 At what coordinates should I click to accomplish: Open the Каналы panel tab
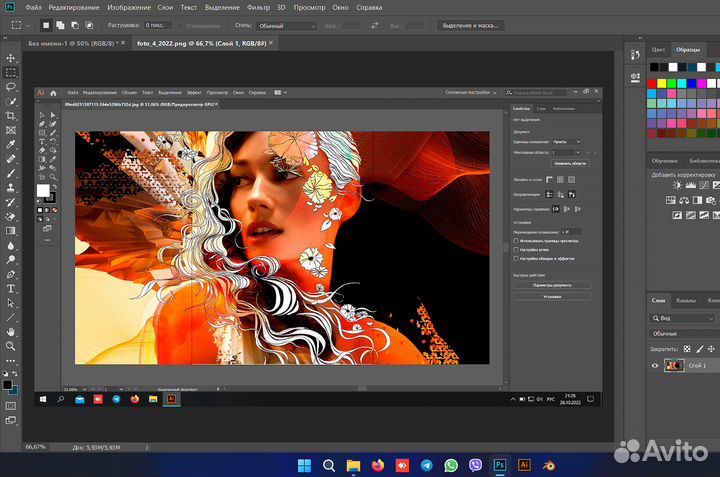click(x=686, y=301)
